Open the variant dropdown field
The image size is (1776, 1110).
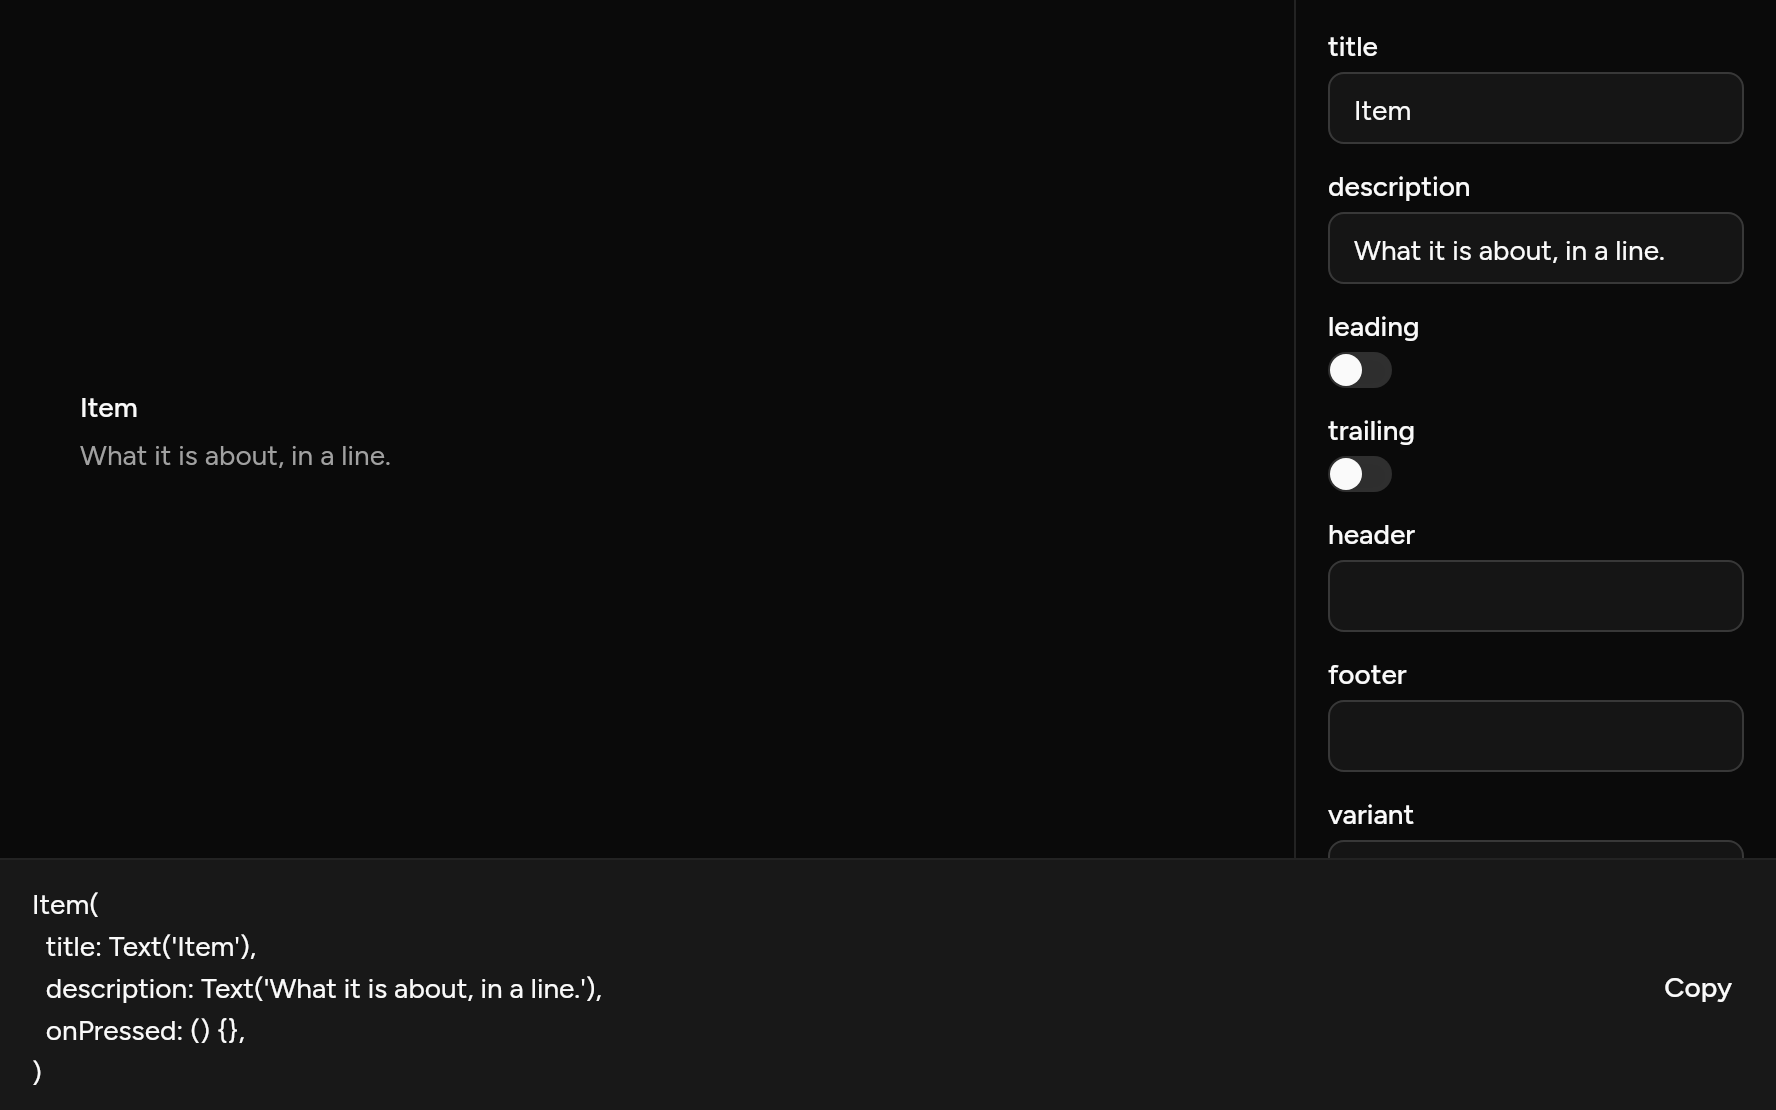pos(1535,849)
